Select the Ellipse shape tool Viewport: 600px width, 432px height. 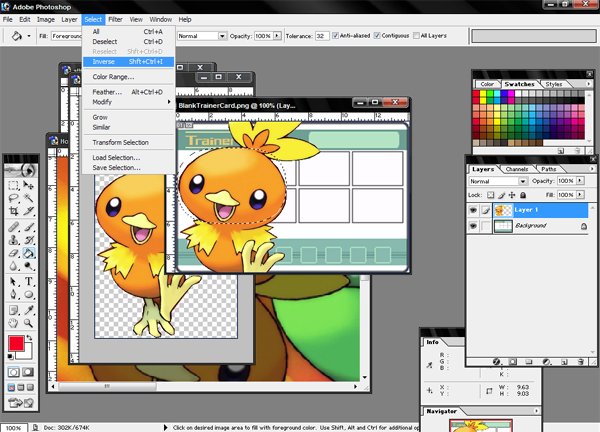[28, 295]
